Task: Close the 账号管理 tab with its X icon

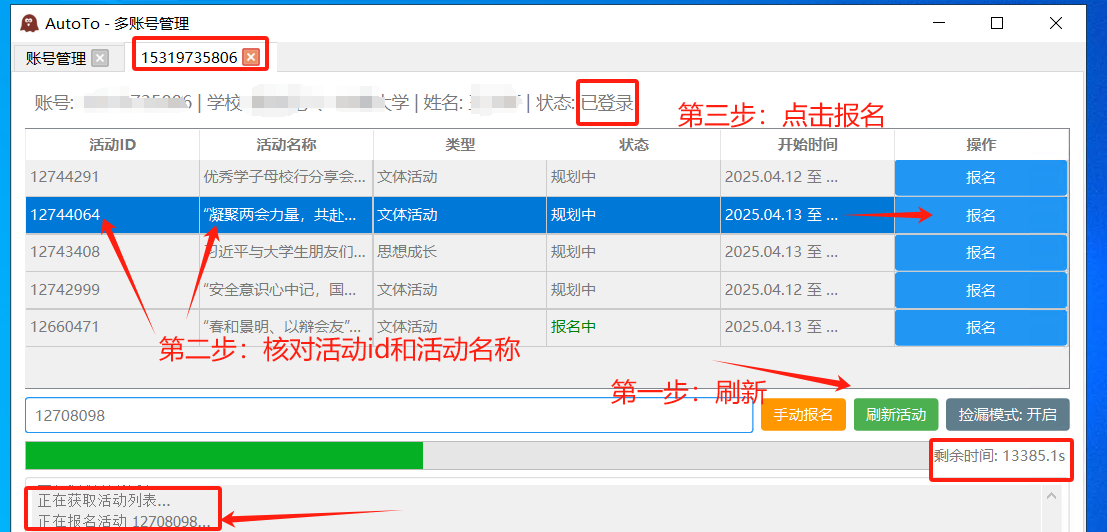Action: click(100, 58)
